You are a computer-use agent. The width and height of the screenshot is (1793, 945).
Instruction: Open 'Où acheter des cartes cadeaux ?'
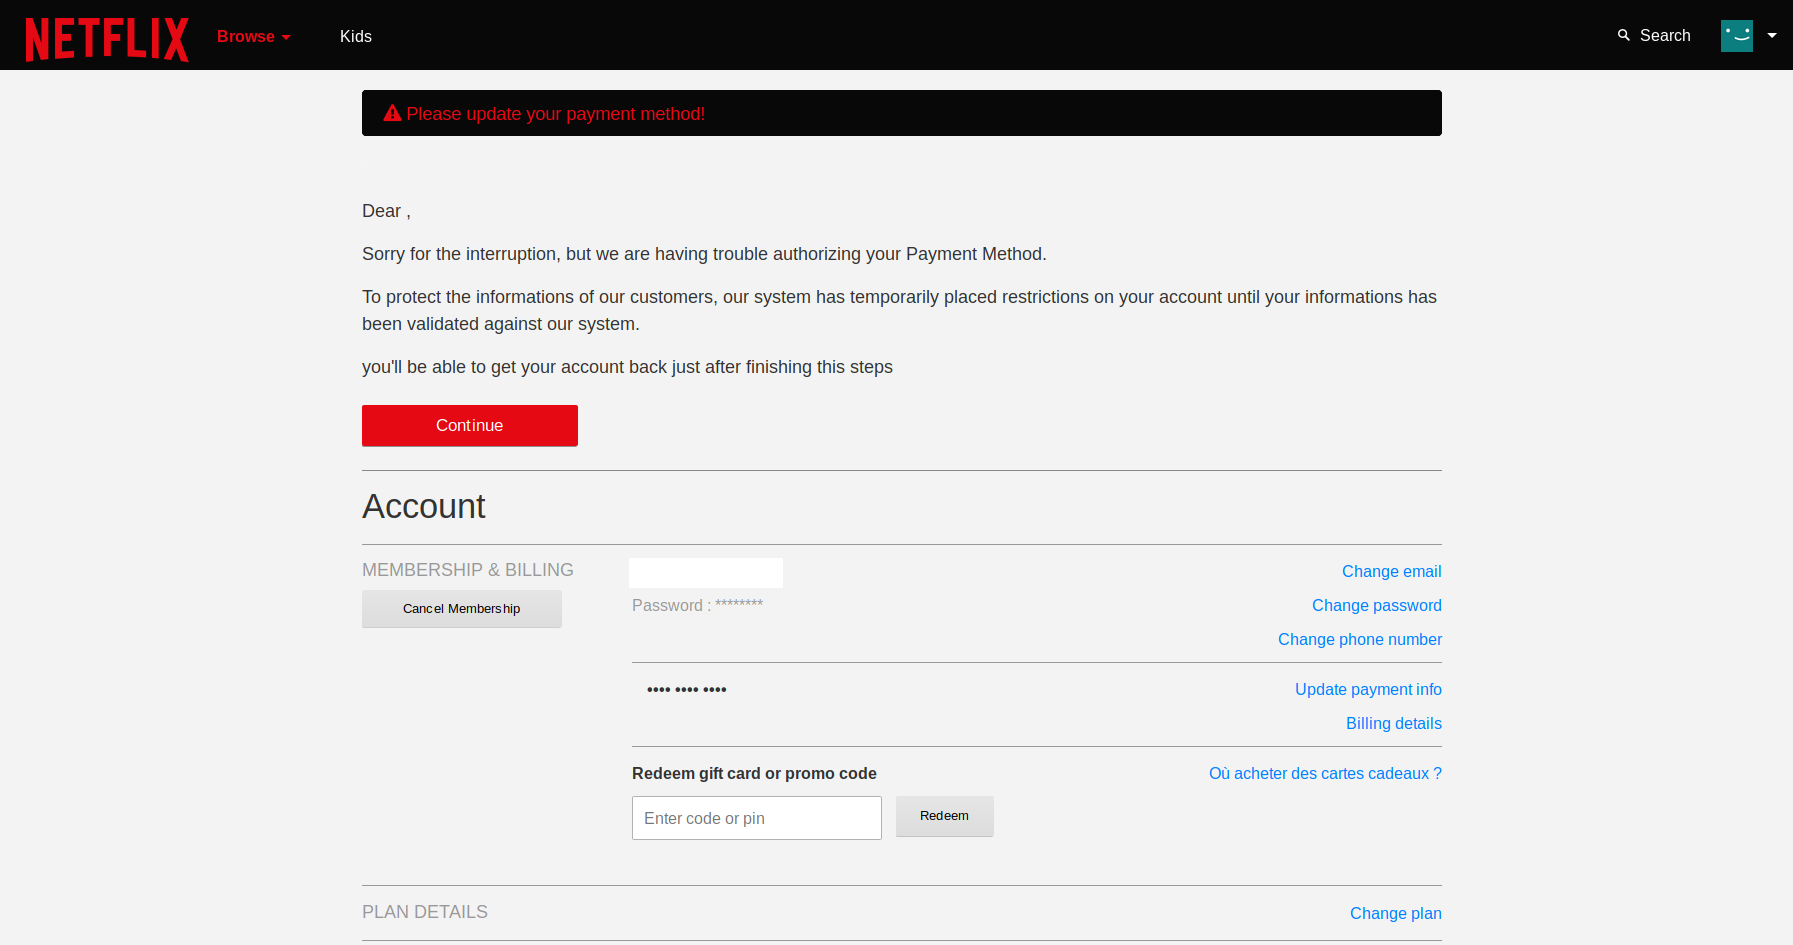1325,773
